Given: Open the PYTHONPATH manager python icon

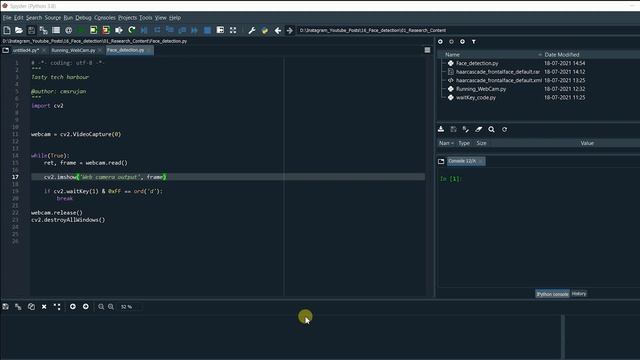Looking at the screenshot, I should (x=264, y=30).
